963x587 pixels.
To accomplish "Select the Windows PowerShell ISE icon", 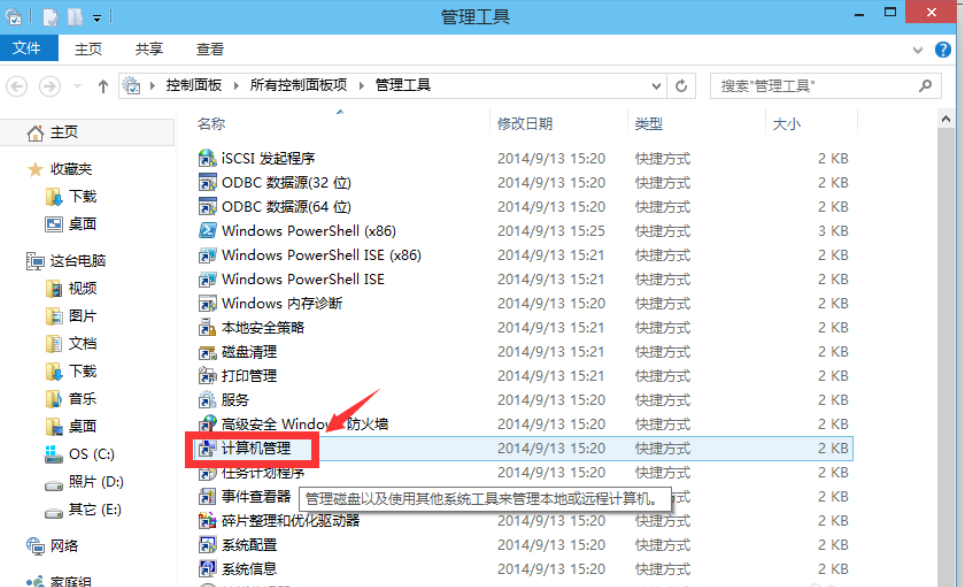I will (208, 279).
